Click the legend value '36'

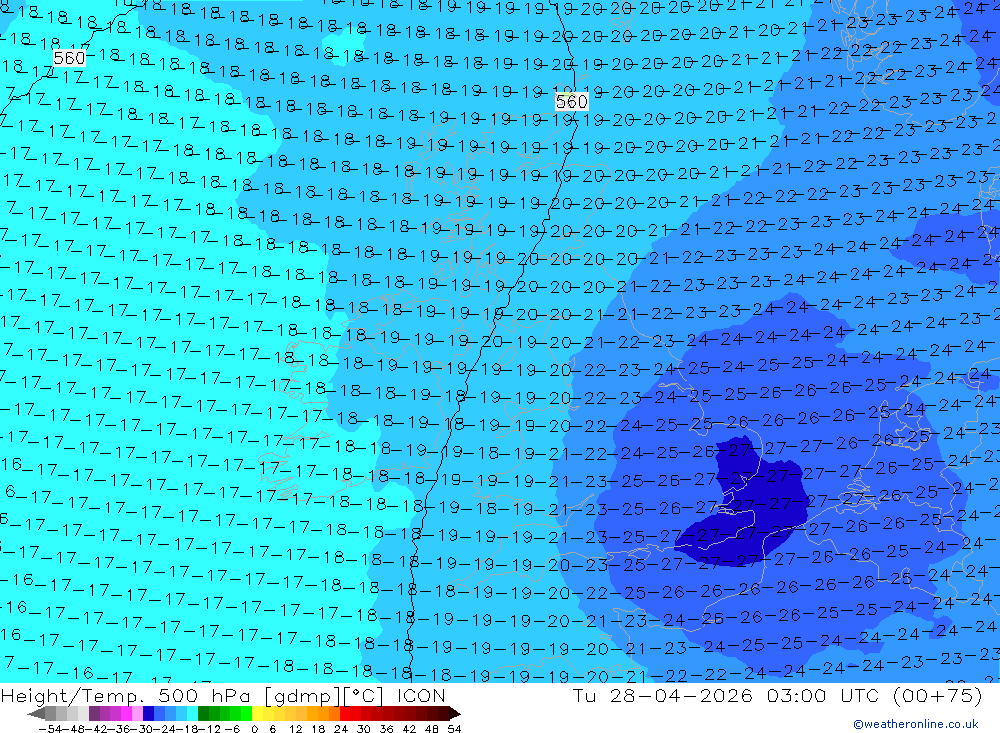386,729
